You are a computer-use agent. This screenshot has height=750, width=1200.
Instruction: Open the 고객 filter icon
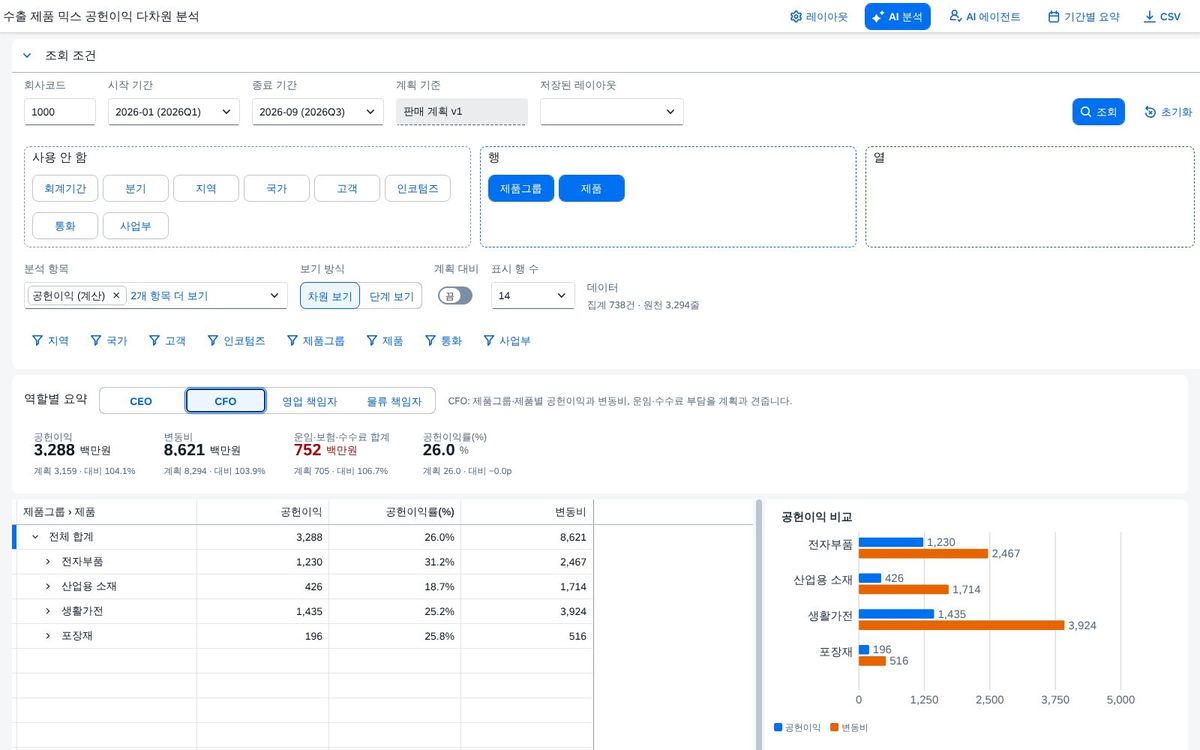click(167, 341)
